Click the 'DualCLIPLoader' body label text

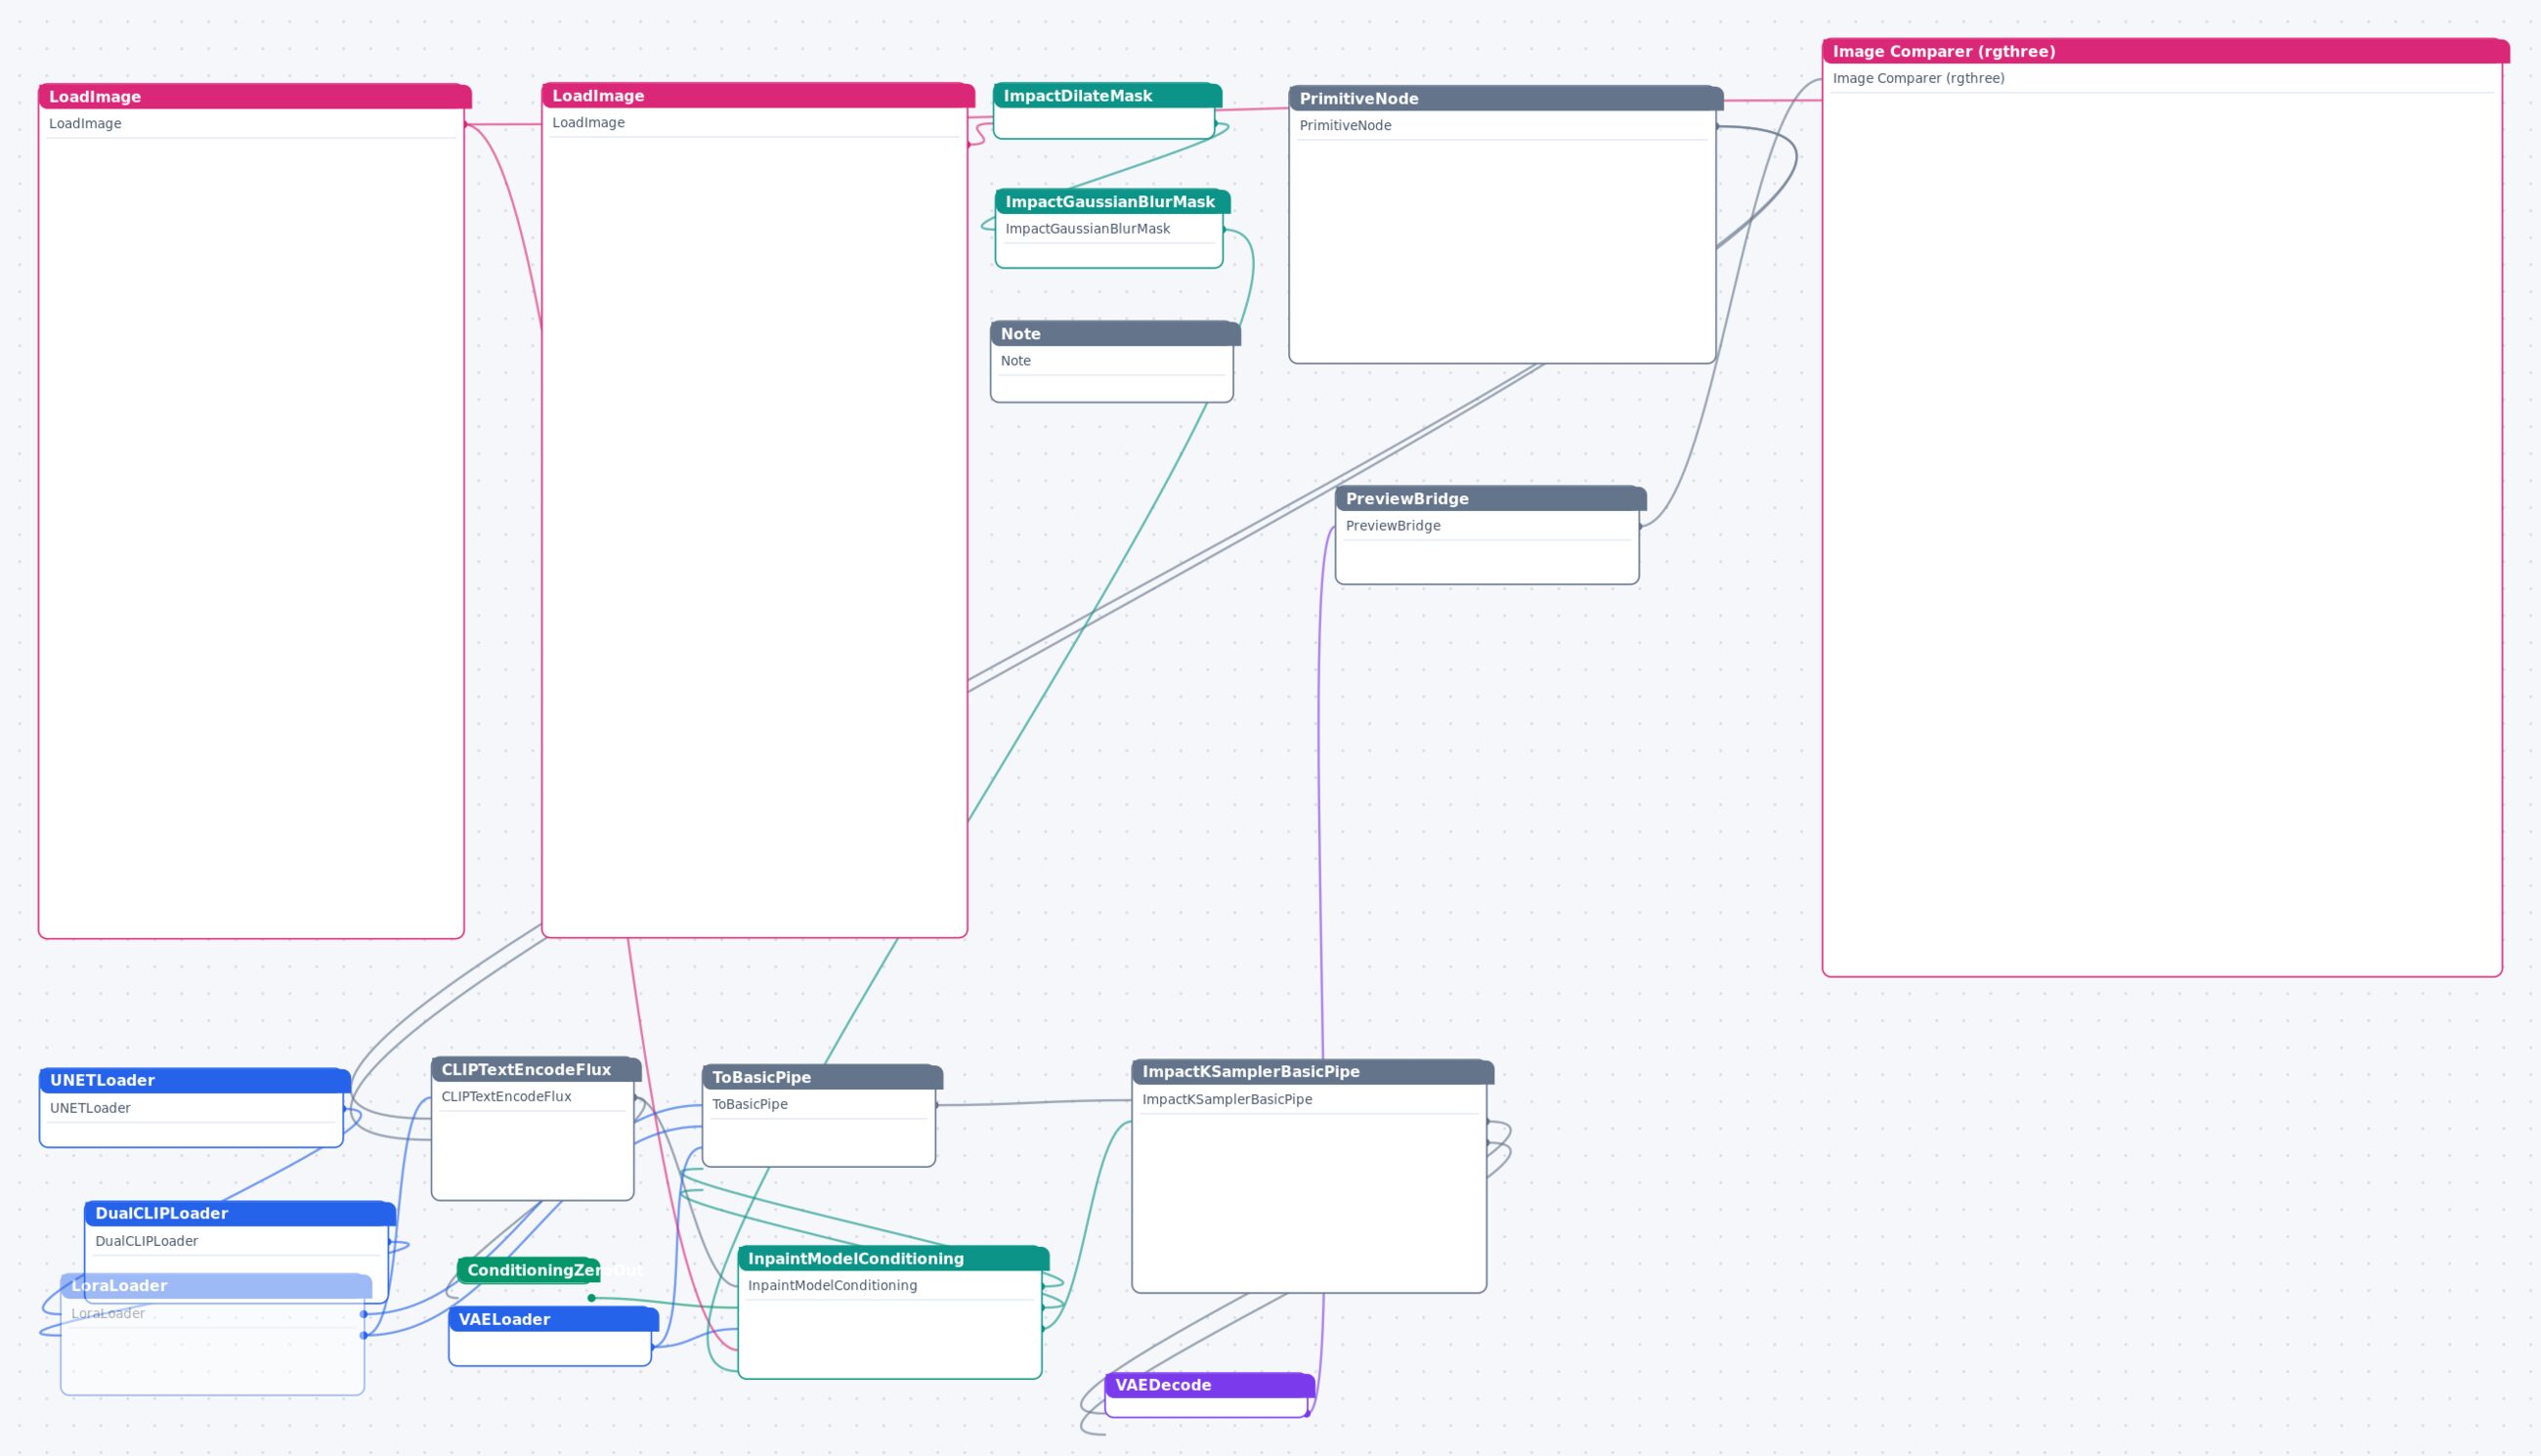(146, 1240)
